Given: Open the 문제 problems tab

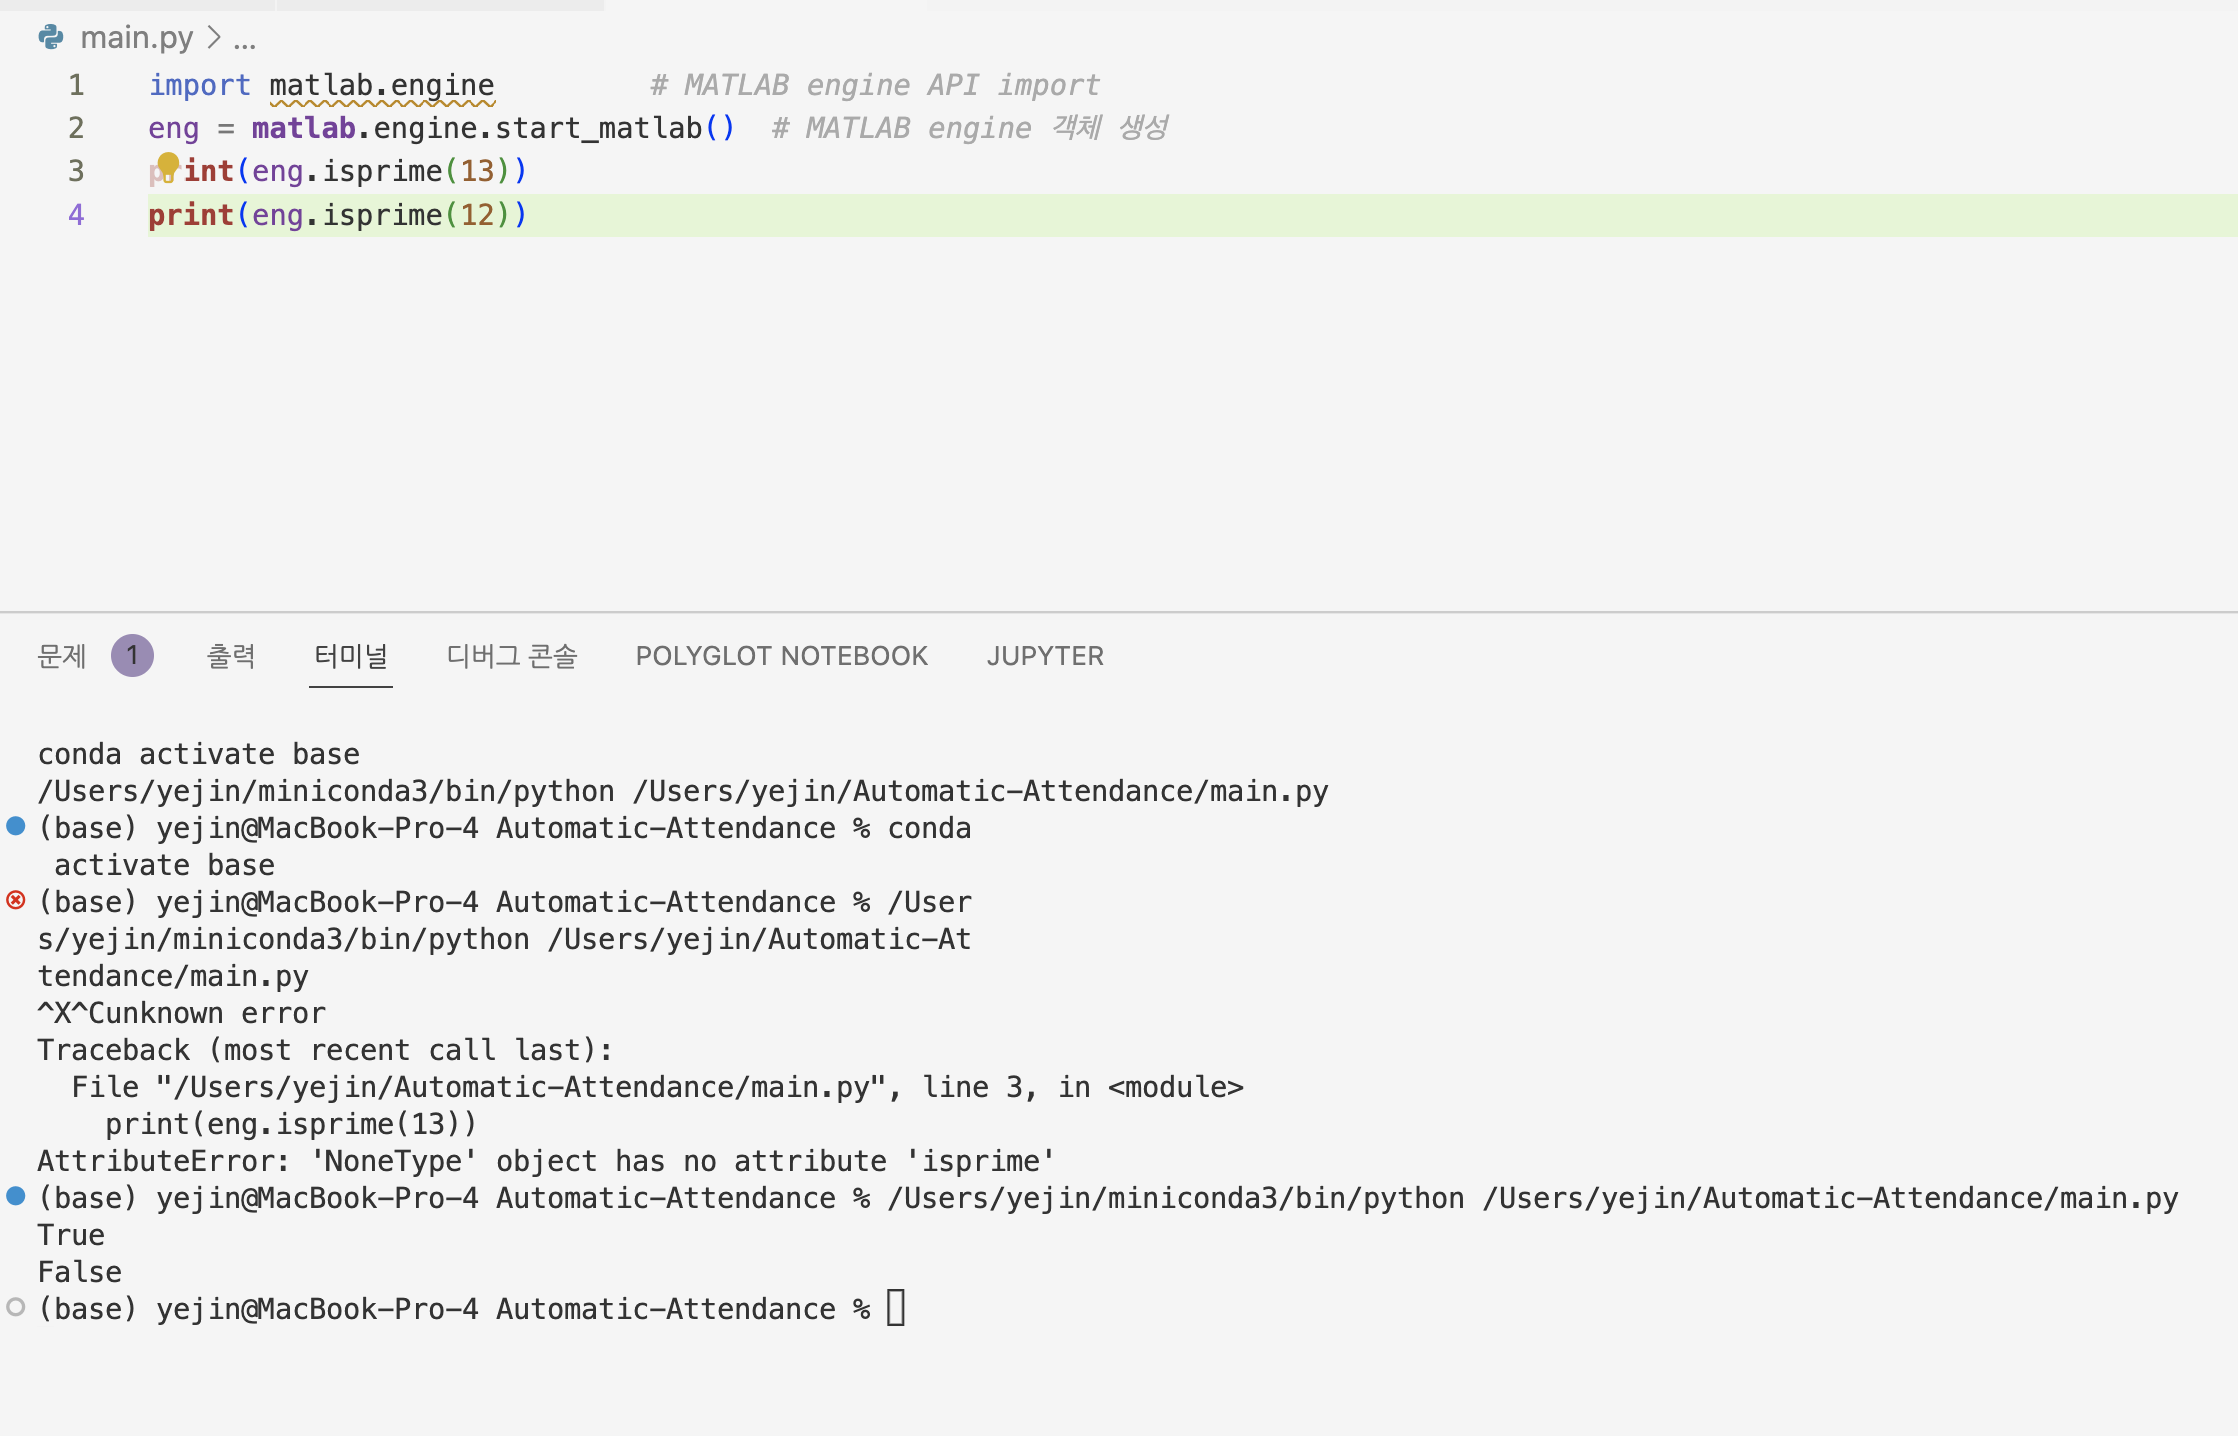Looking at the screenshot, I should point(62,656).
